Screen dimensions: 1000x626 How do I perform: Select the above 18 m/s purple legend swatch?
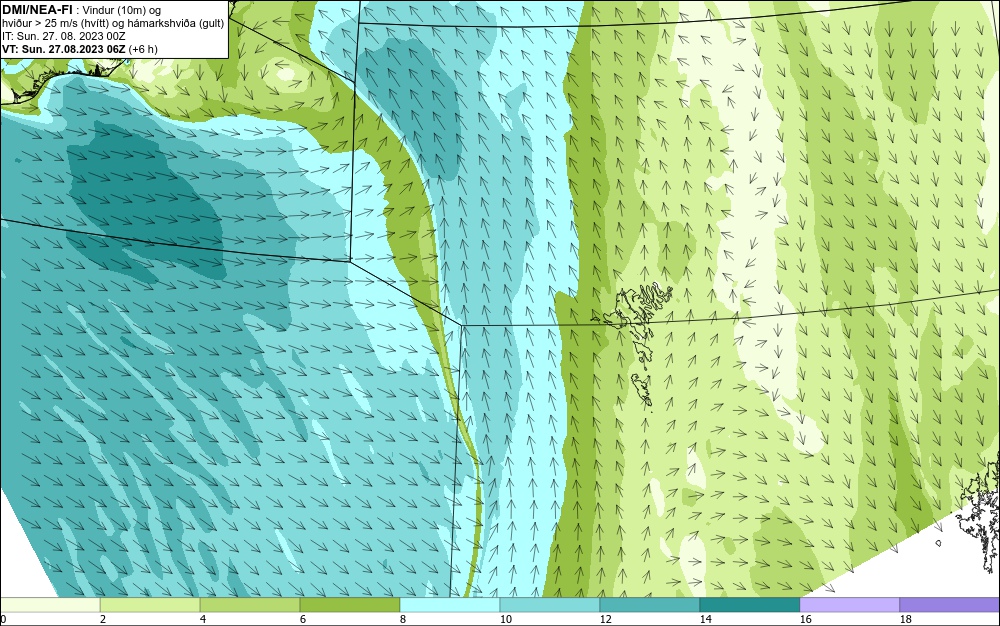pos(950,604)
